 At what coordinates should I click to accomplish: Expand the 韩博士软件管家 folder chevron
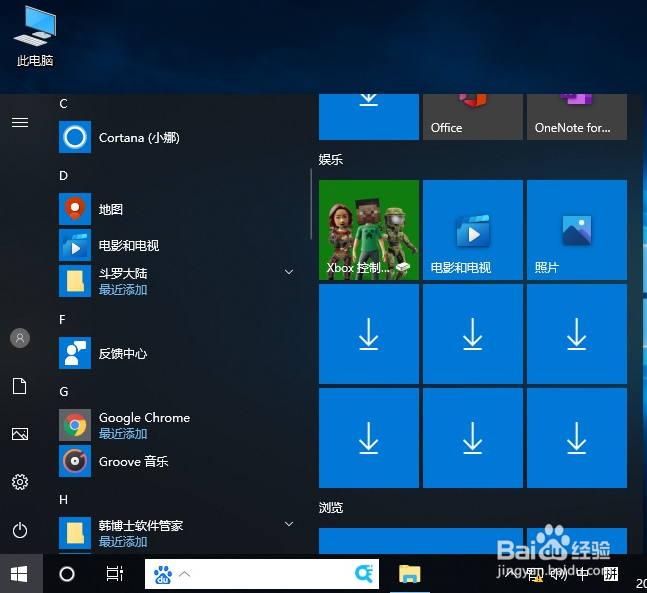289,524
